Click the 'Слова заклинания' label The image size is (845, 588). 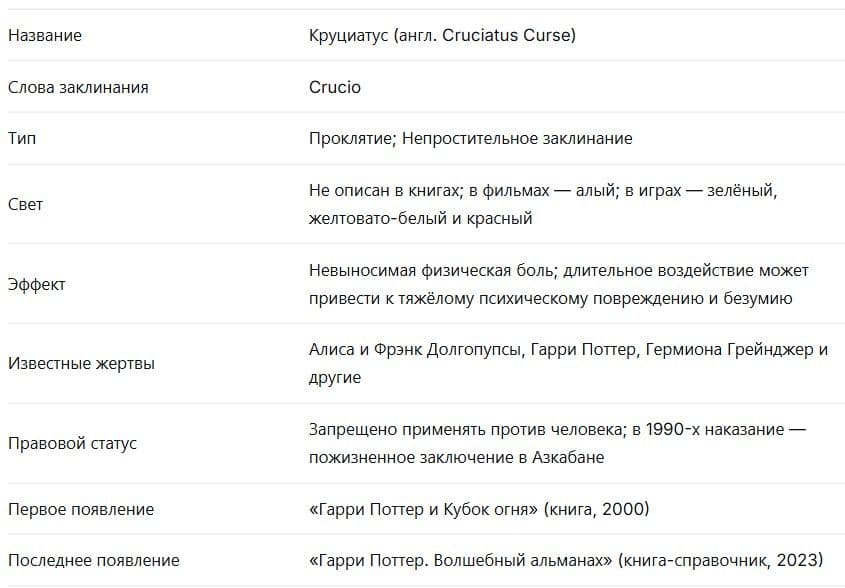[x=78, y=87]
